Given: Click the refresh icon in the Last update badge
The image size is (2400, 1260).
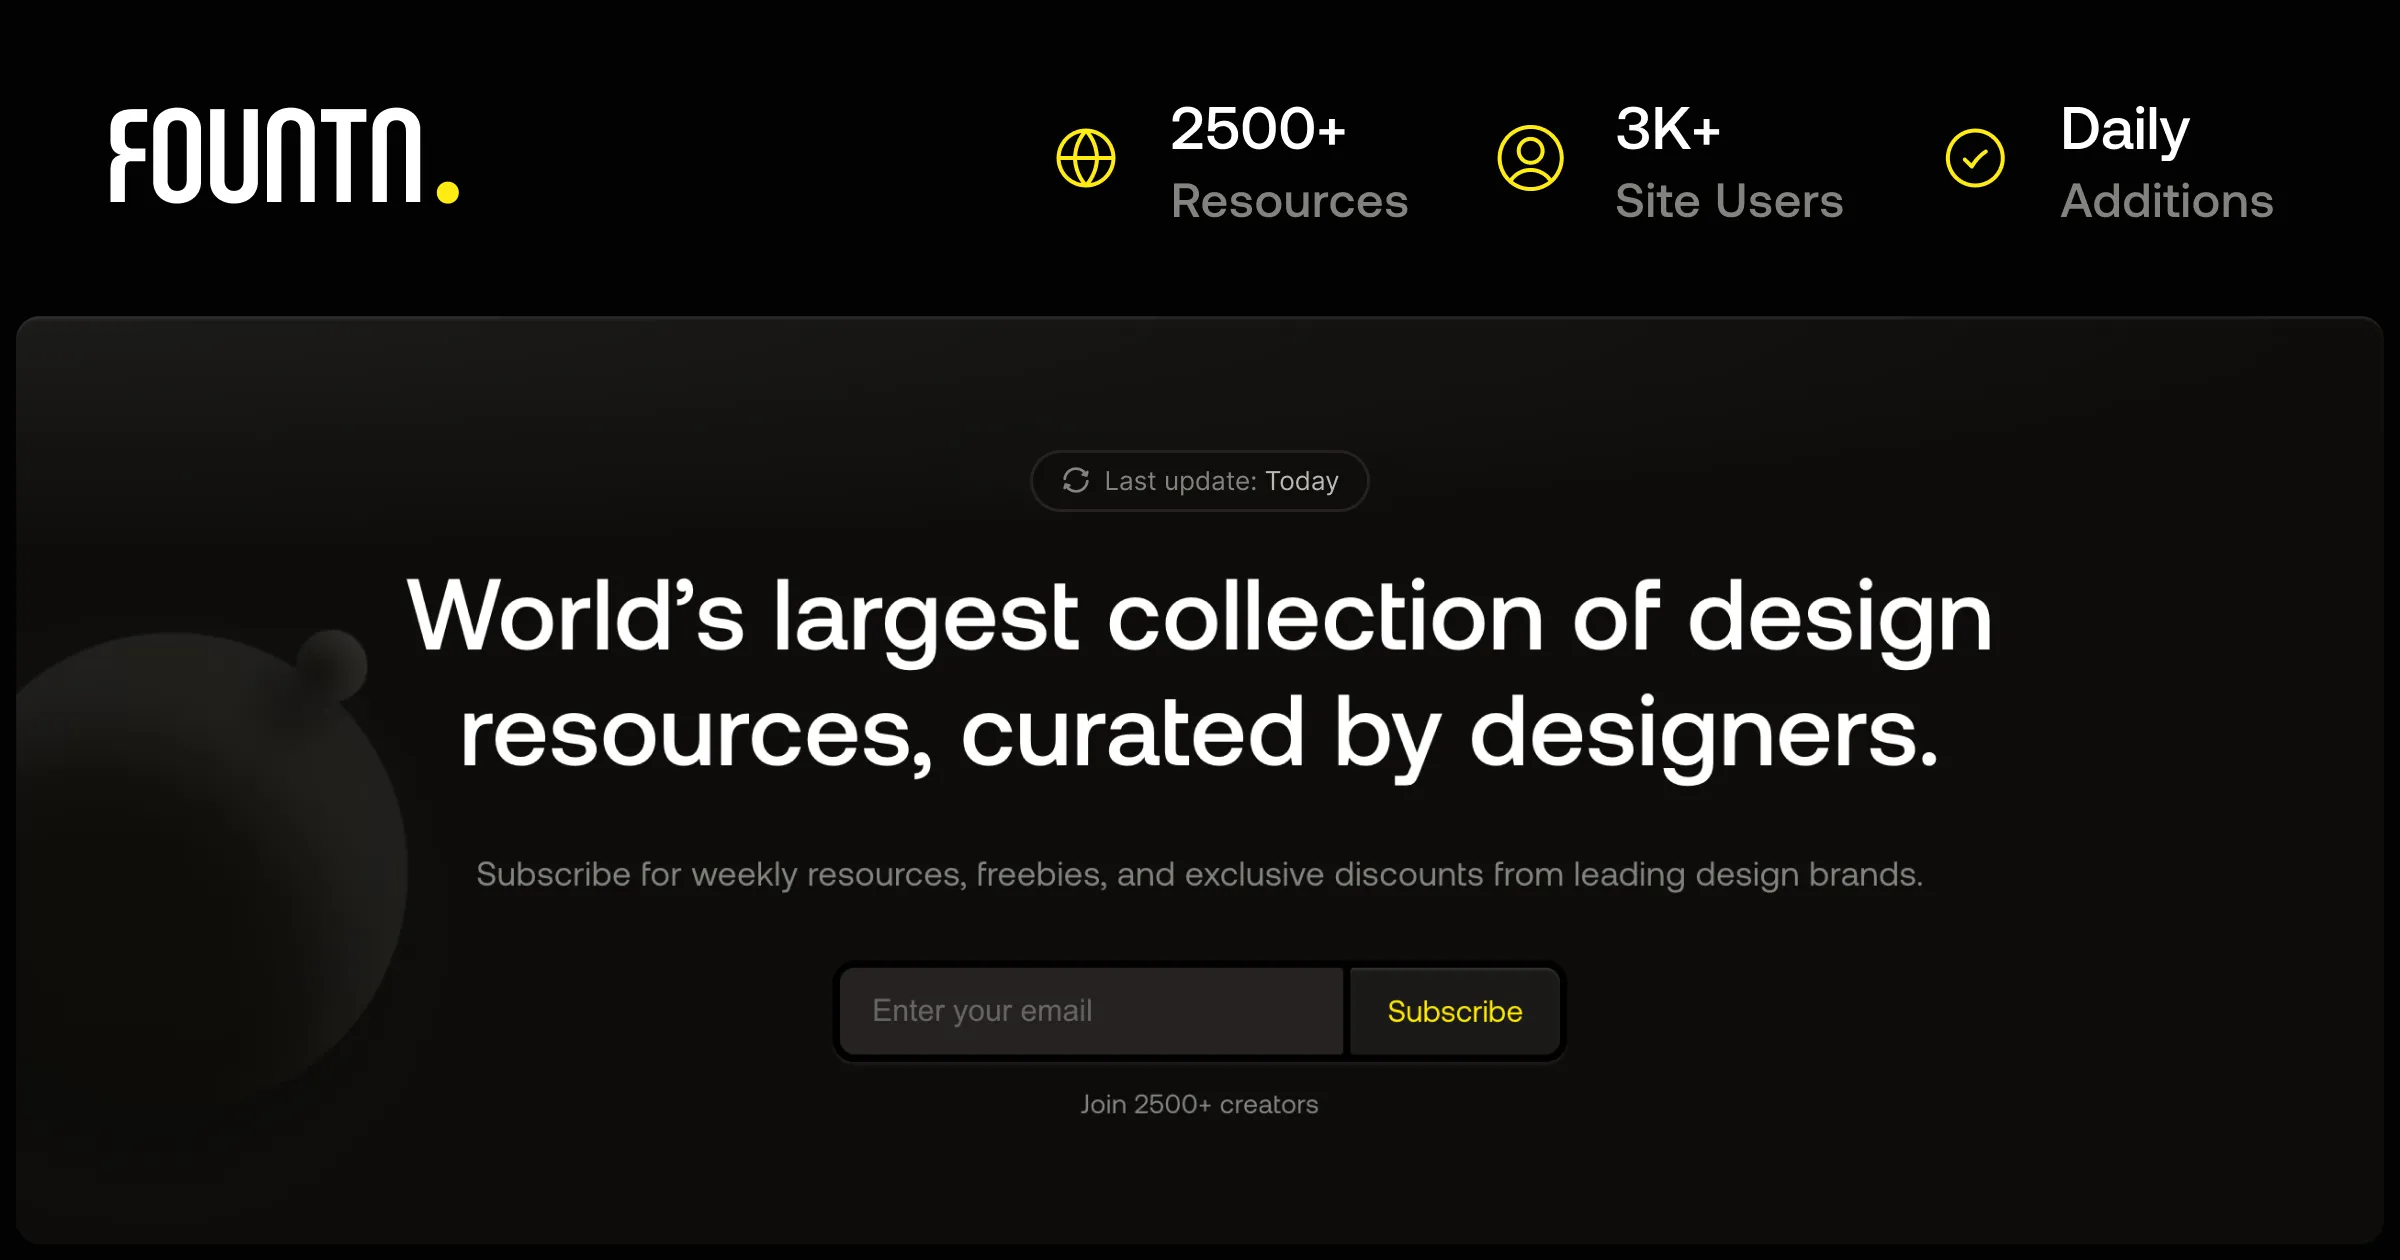Looking at the screenshot, I should click(x=1074, y=481).
